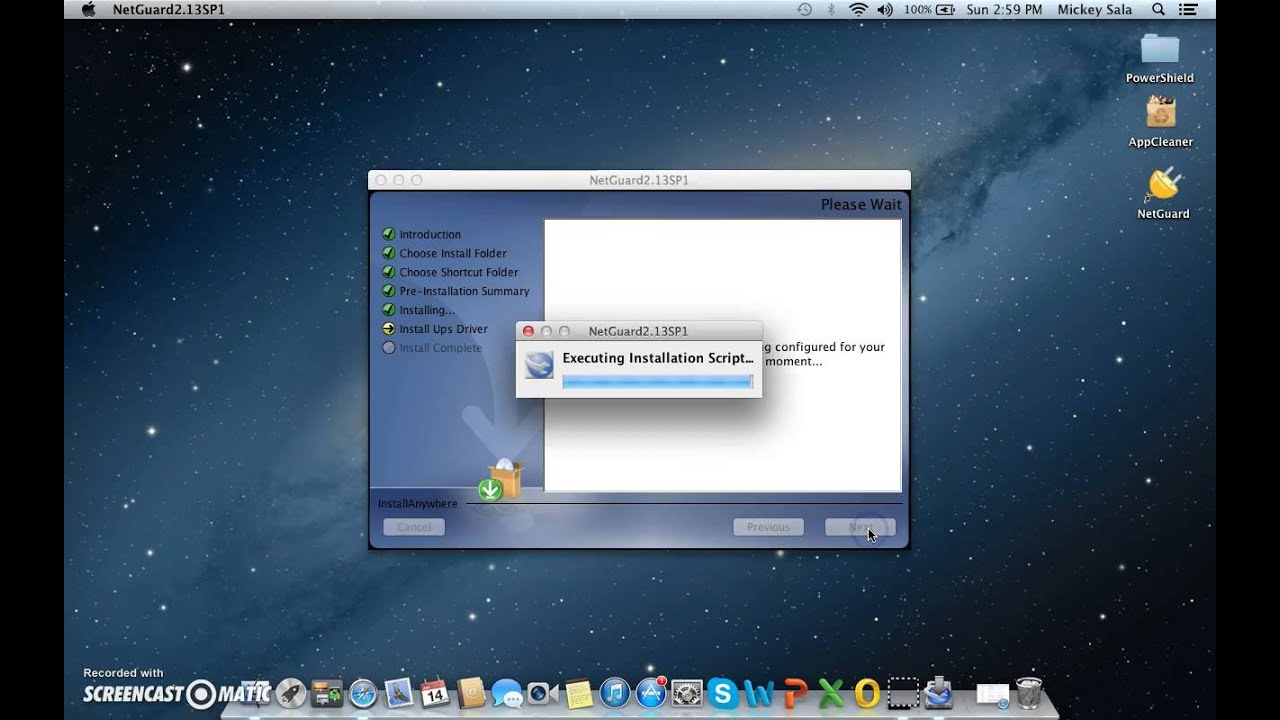This screenshot has height=720, width=1280.
Task: Click the installation script progress bar
Action: pos(657,381)
